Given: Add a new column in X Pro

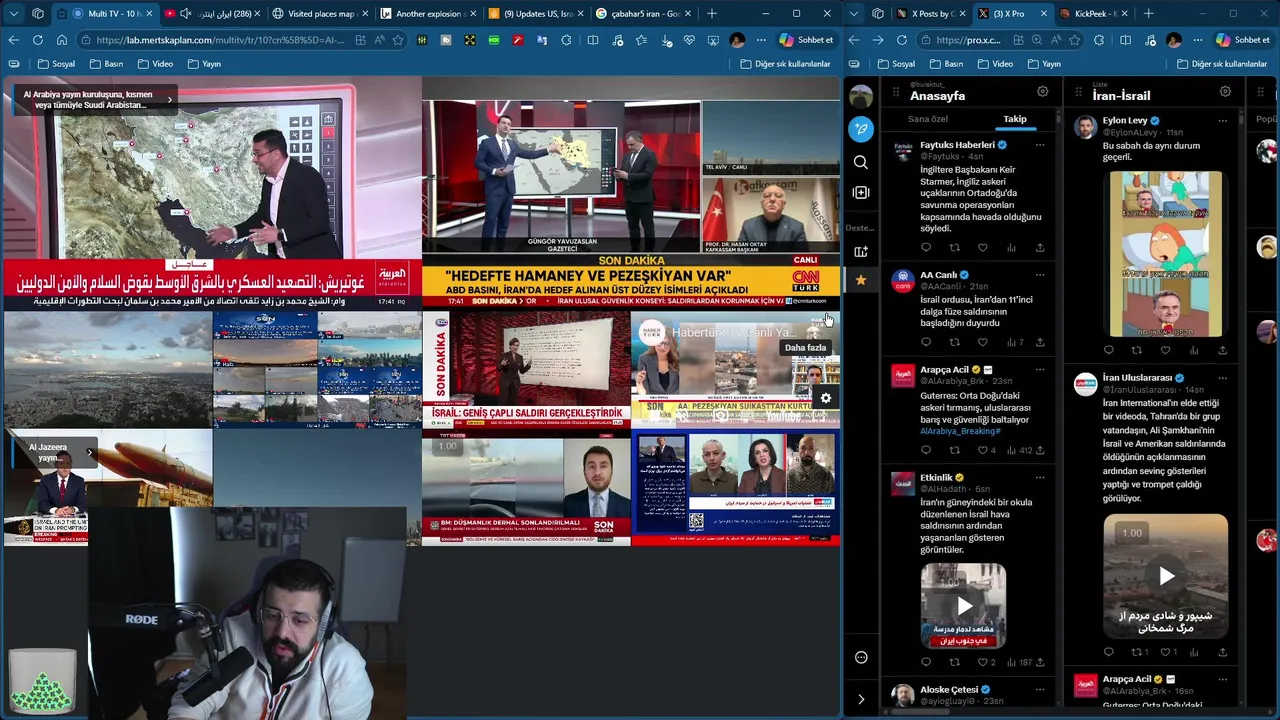Looking at the screenshot, I should pos(861,192).
